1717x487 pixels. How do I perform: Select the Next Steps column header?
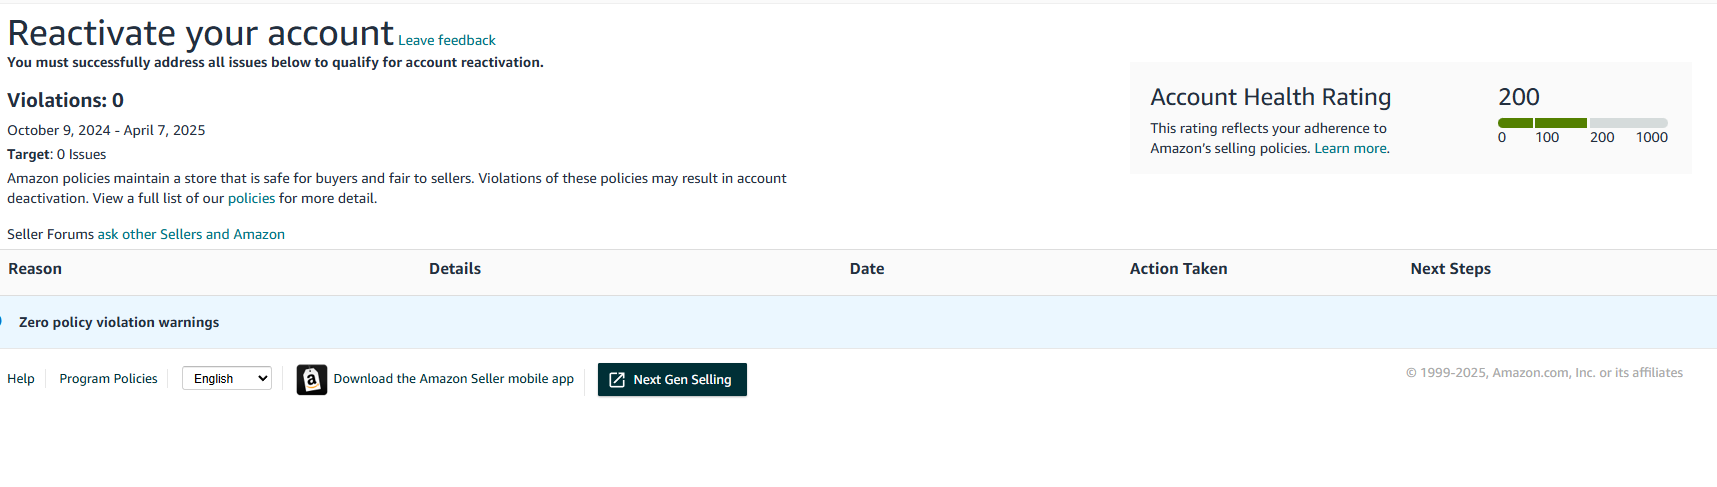click(1450, 269)
